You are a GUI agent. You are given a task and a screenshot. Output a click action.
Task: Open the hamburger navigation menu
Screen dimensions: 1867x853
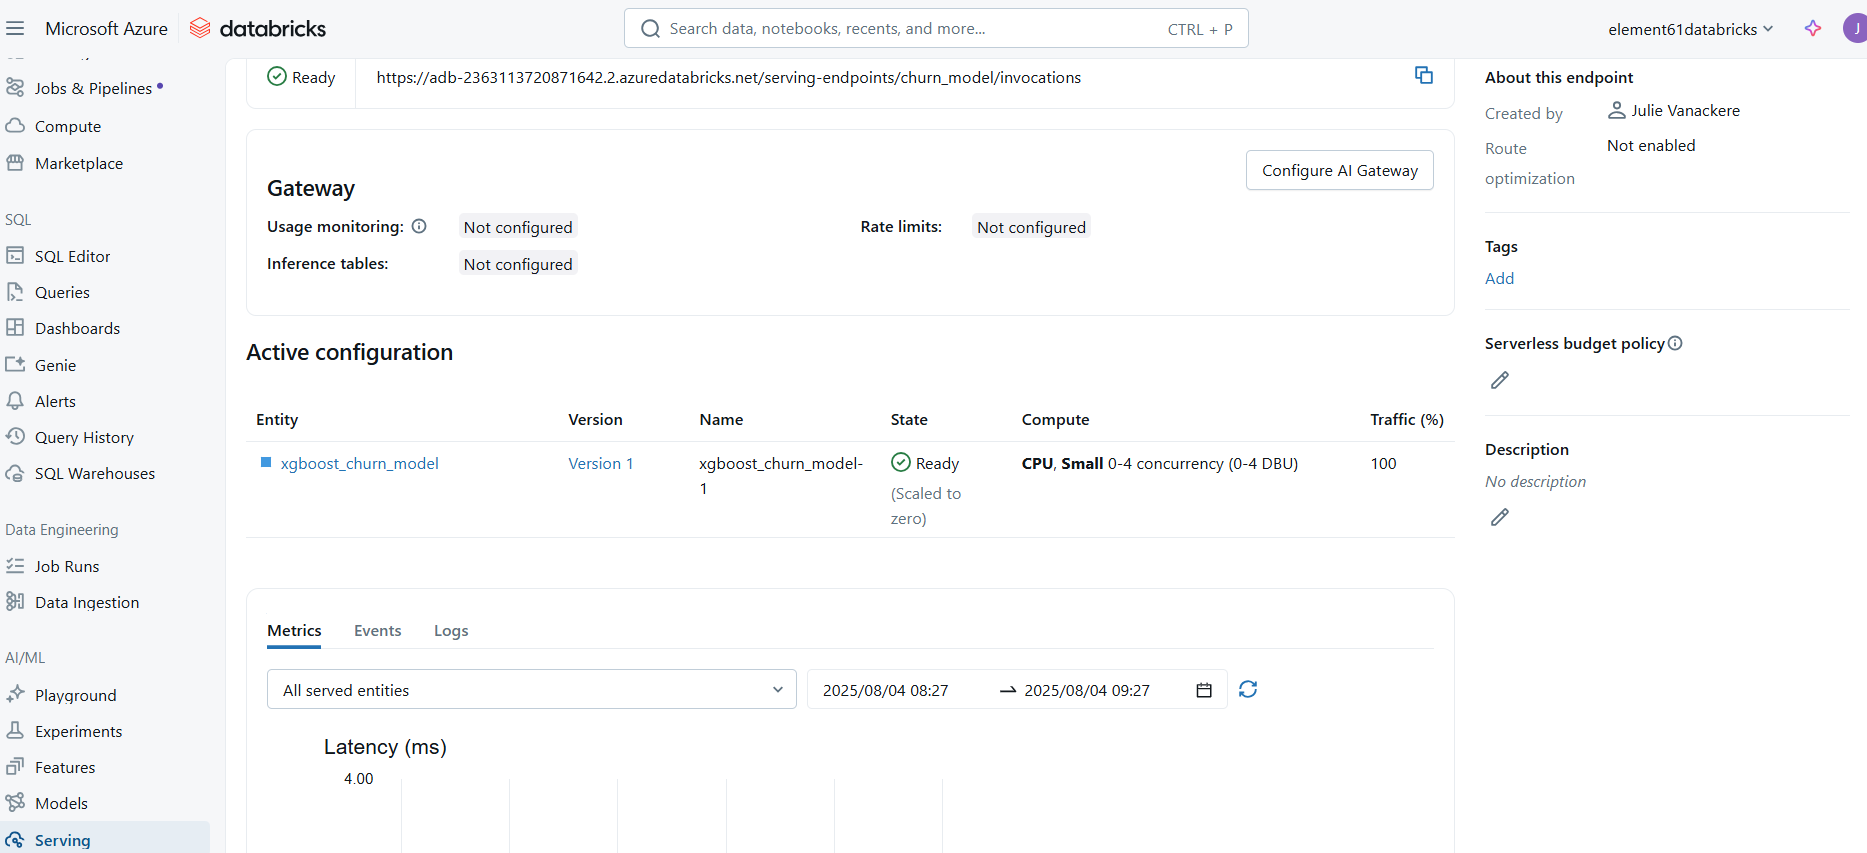[15, 28]
